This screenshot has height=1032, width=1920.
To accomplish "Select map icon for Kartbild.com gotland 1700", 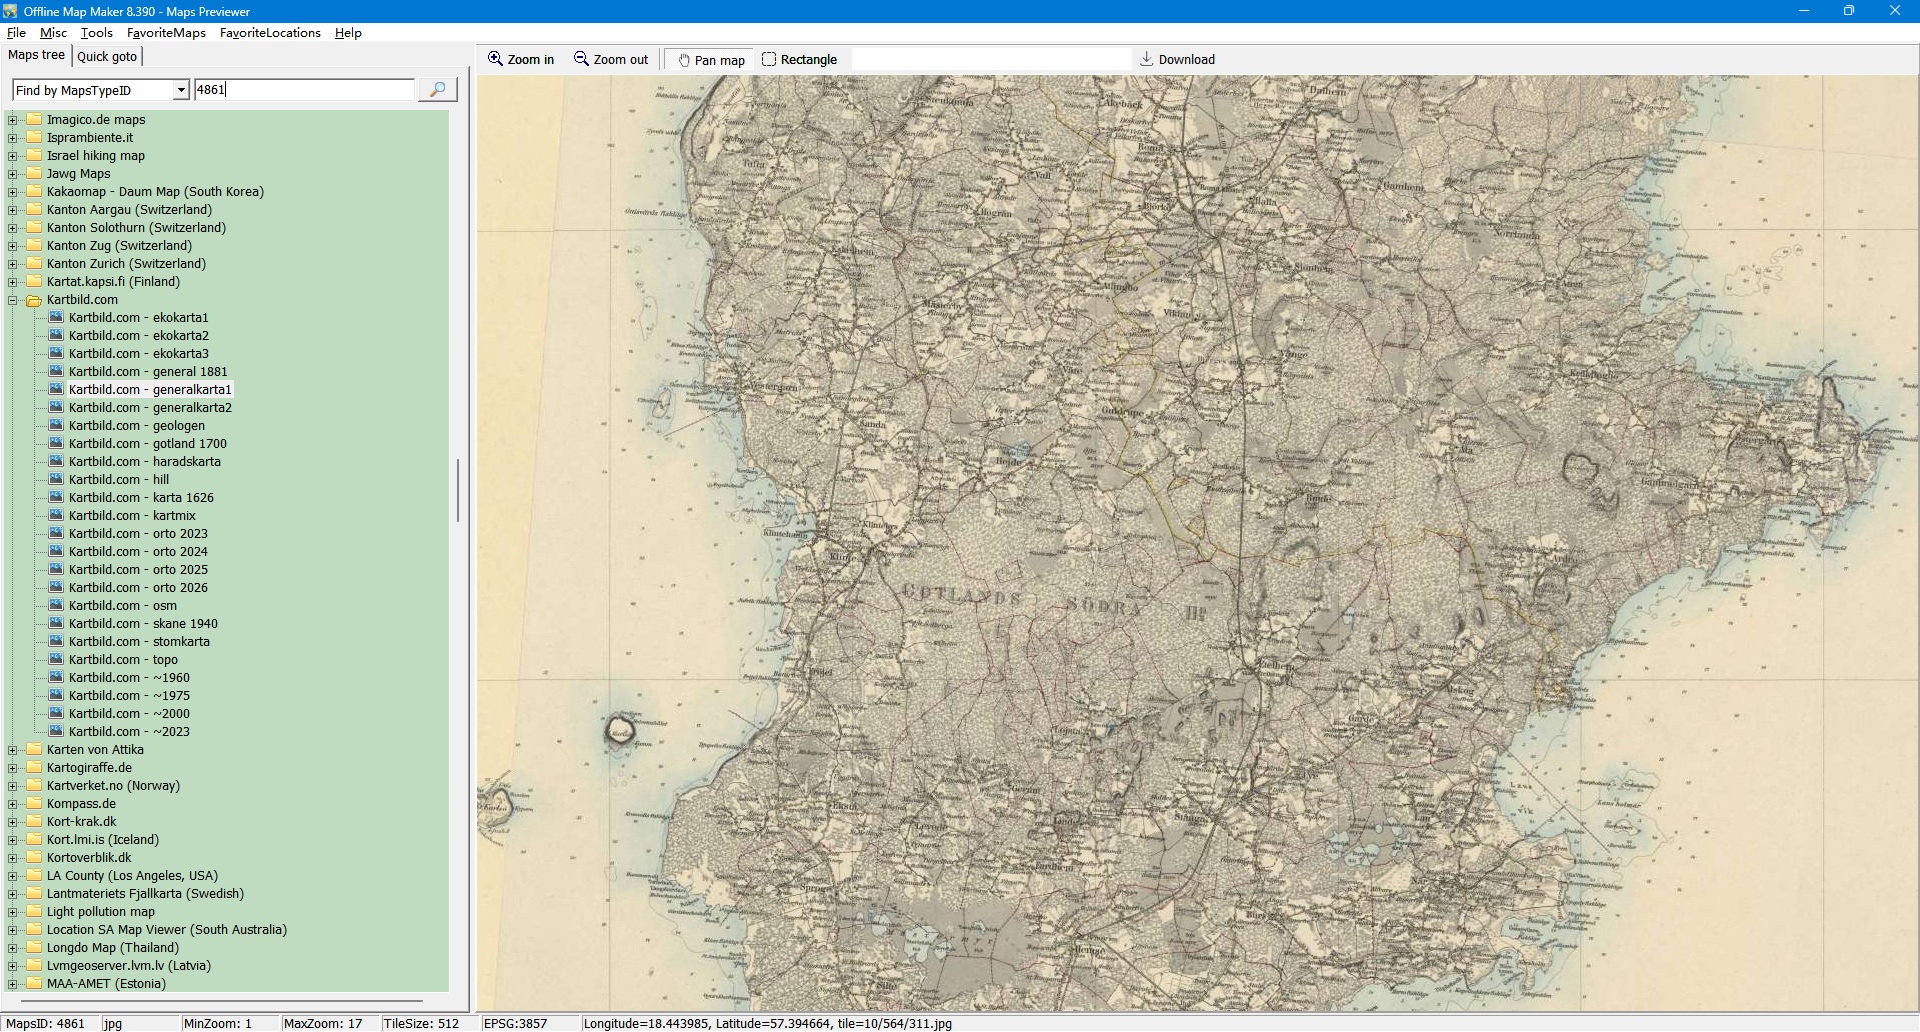I will point(56,443).
